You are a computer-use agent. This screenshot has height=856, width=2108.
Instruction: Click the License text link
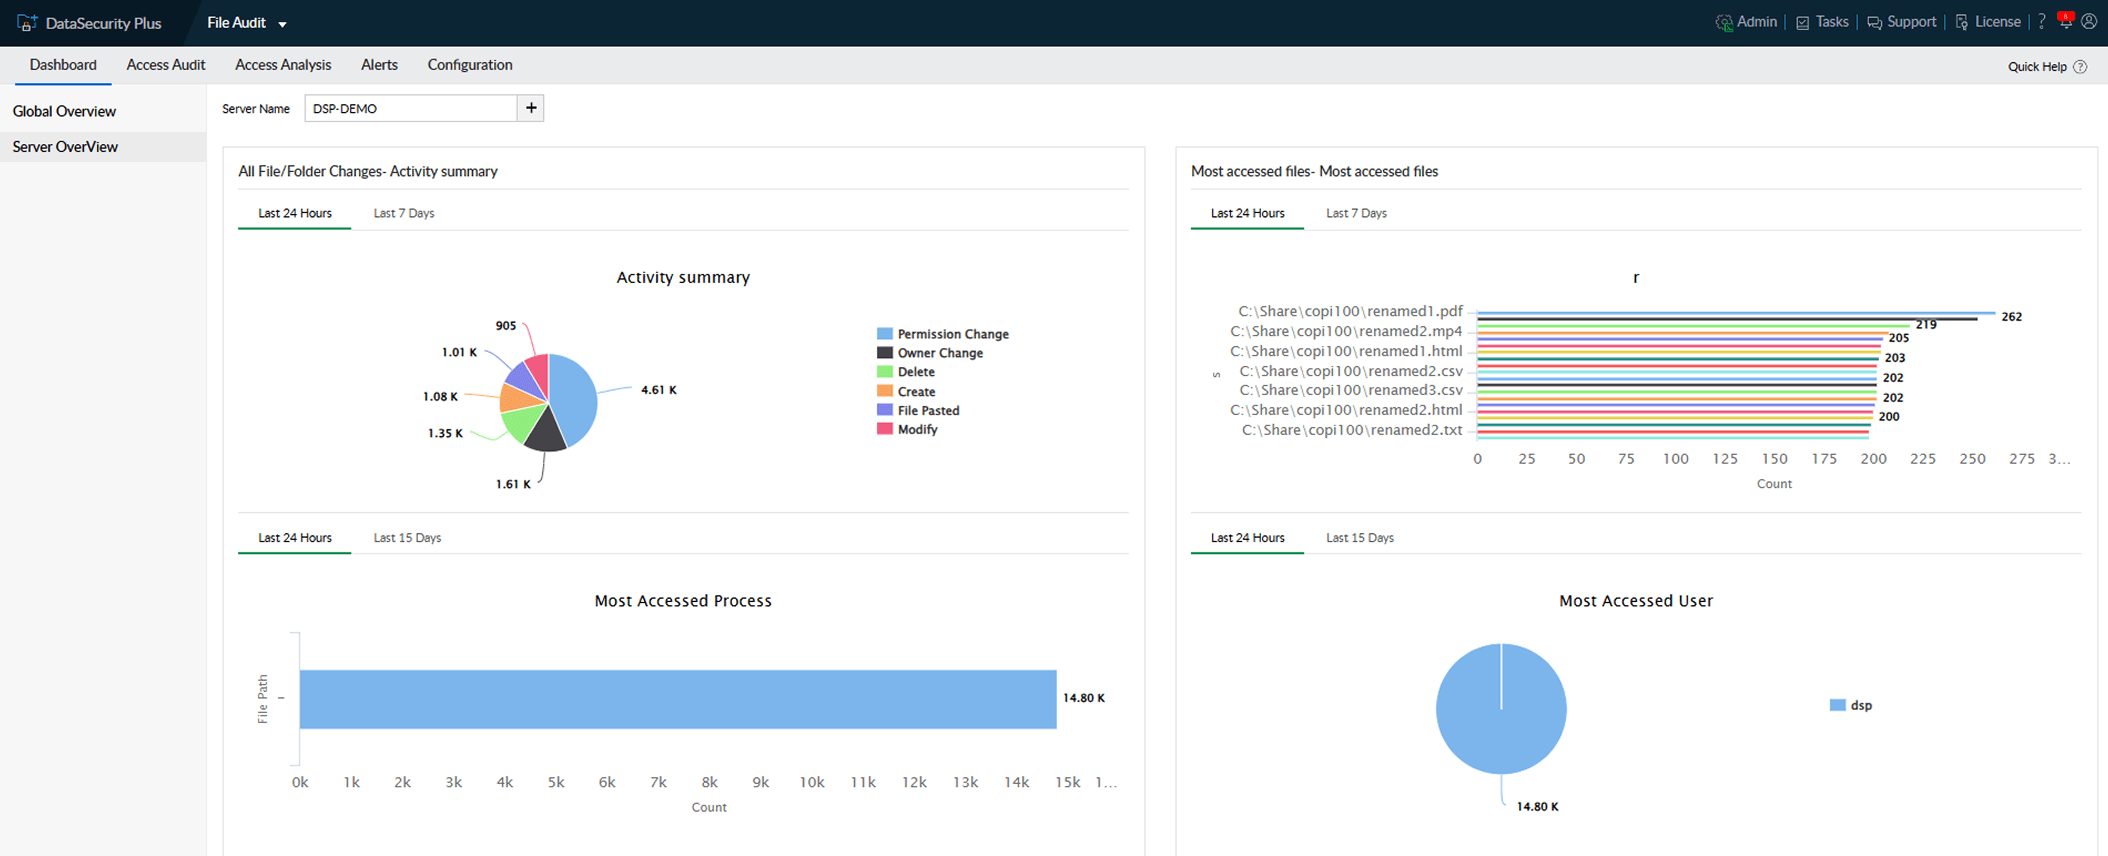click(1998, 22)
